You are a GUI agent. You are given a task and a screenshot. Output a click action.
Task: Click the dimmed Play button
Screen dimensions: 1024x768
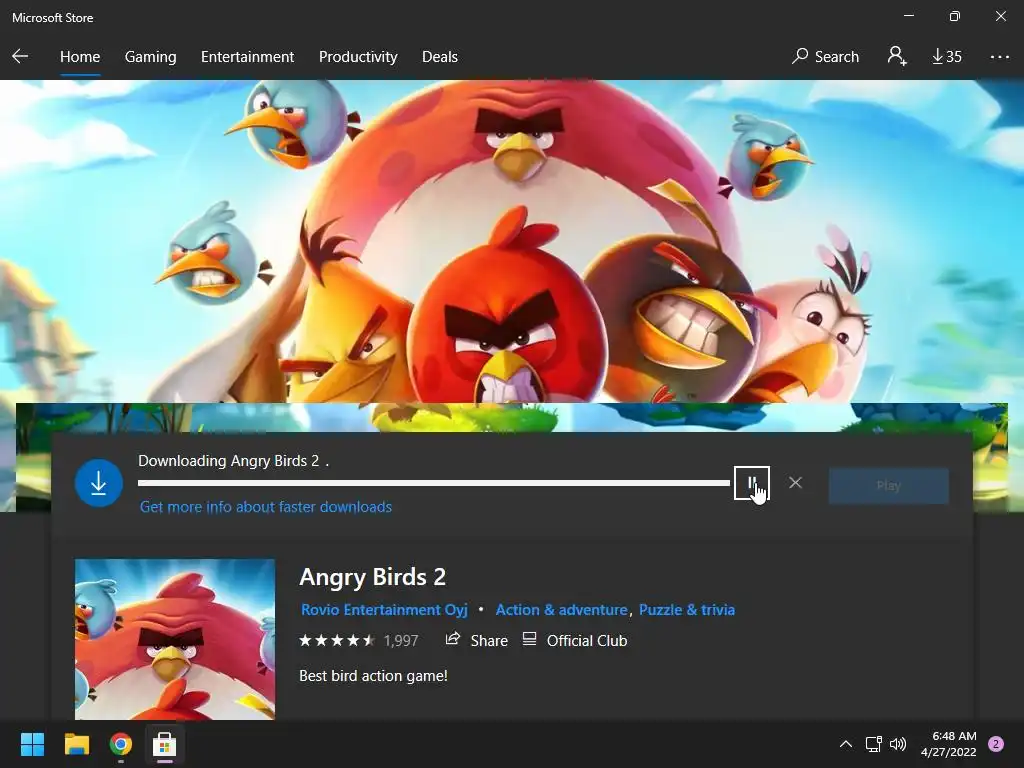point(888,485)
